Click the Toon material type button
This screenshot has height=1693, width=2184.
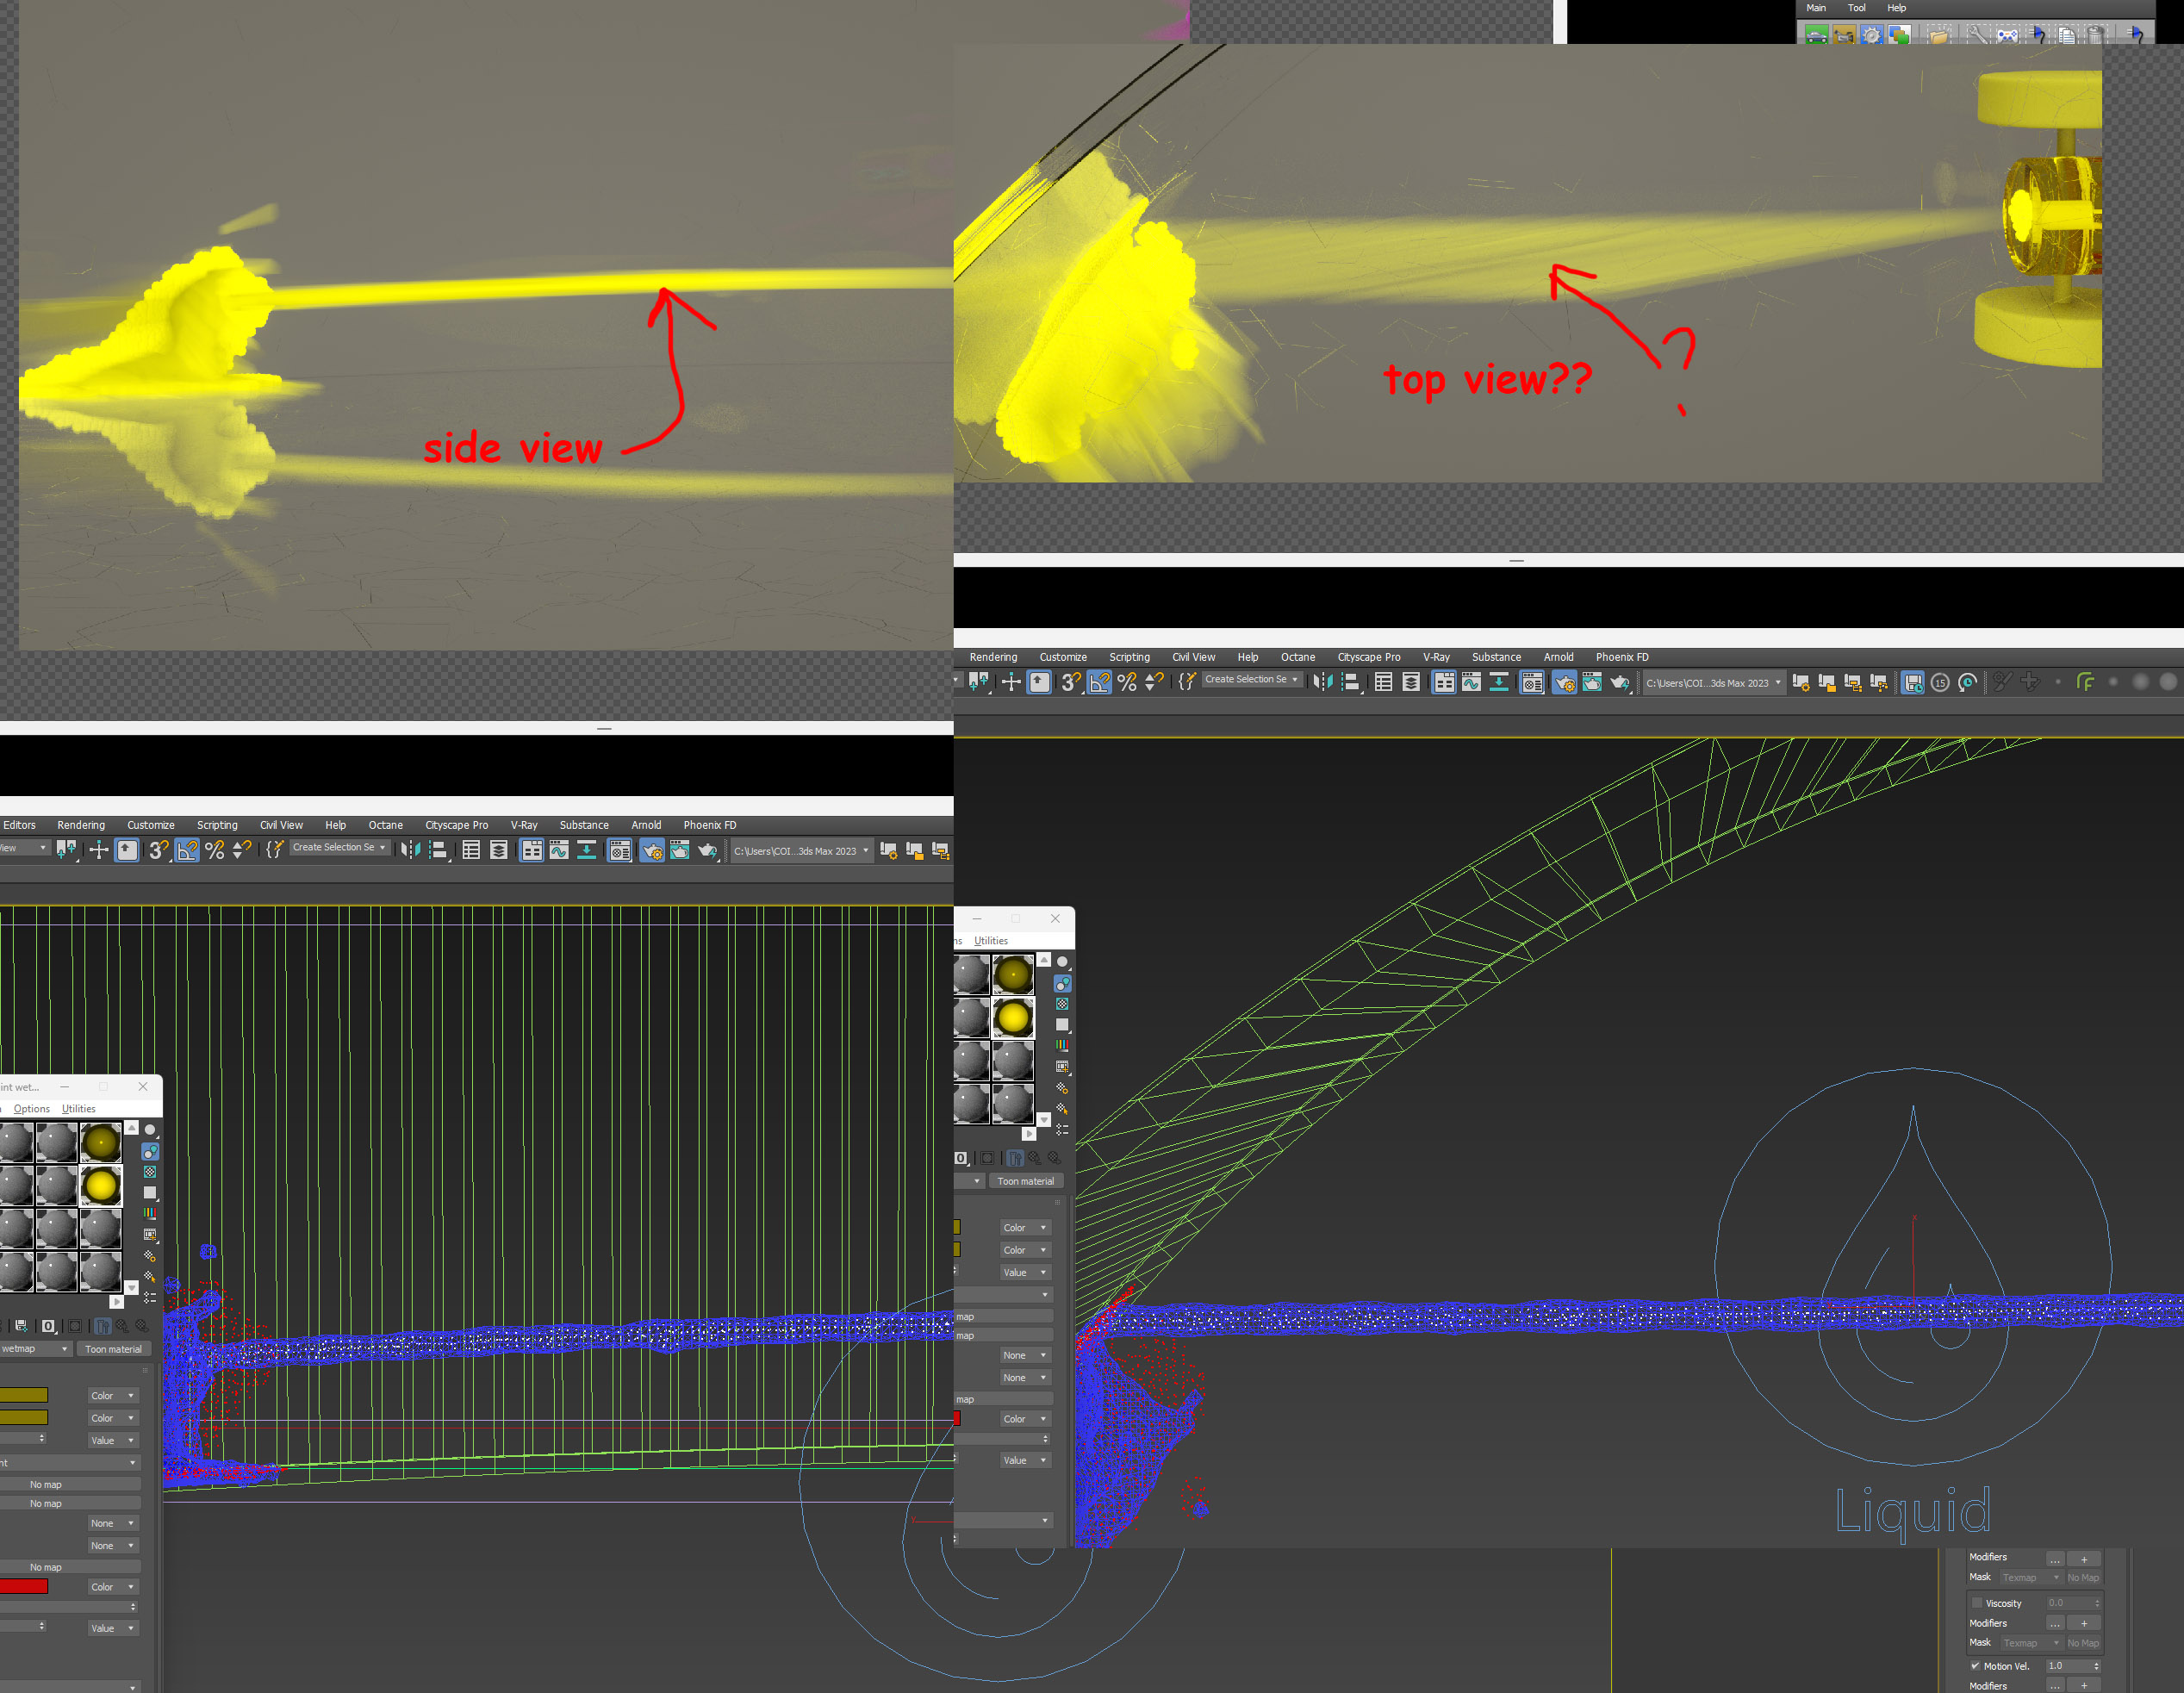(113, 1349)
